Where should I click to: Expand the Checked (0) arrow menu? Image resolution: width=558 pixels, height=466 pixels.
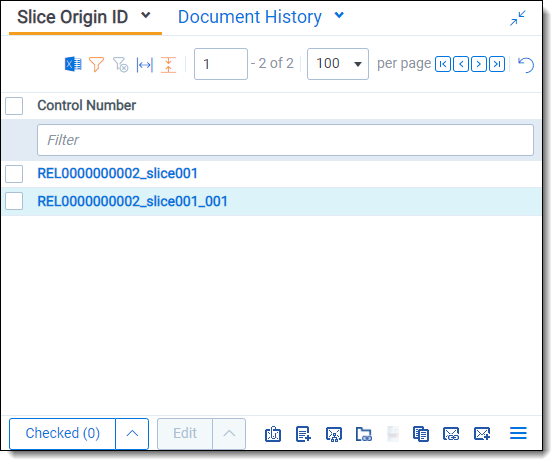pyautogui.click(x=132, y=434)
